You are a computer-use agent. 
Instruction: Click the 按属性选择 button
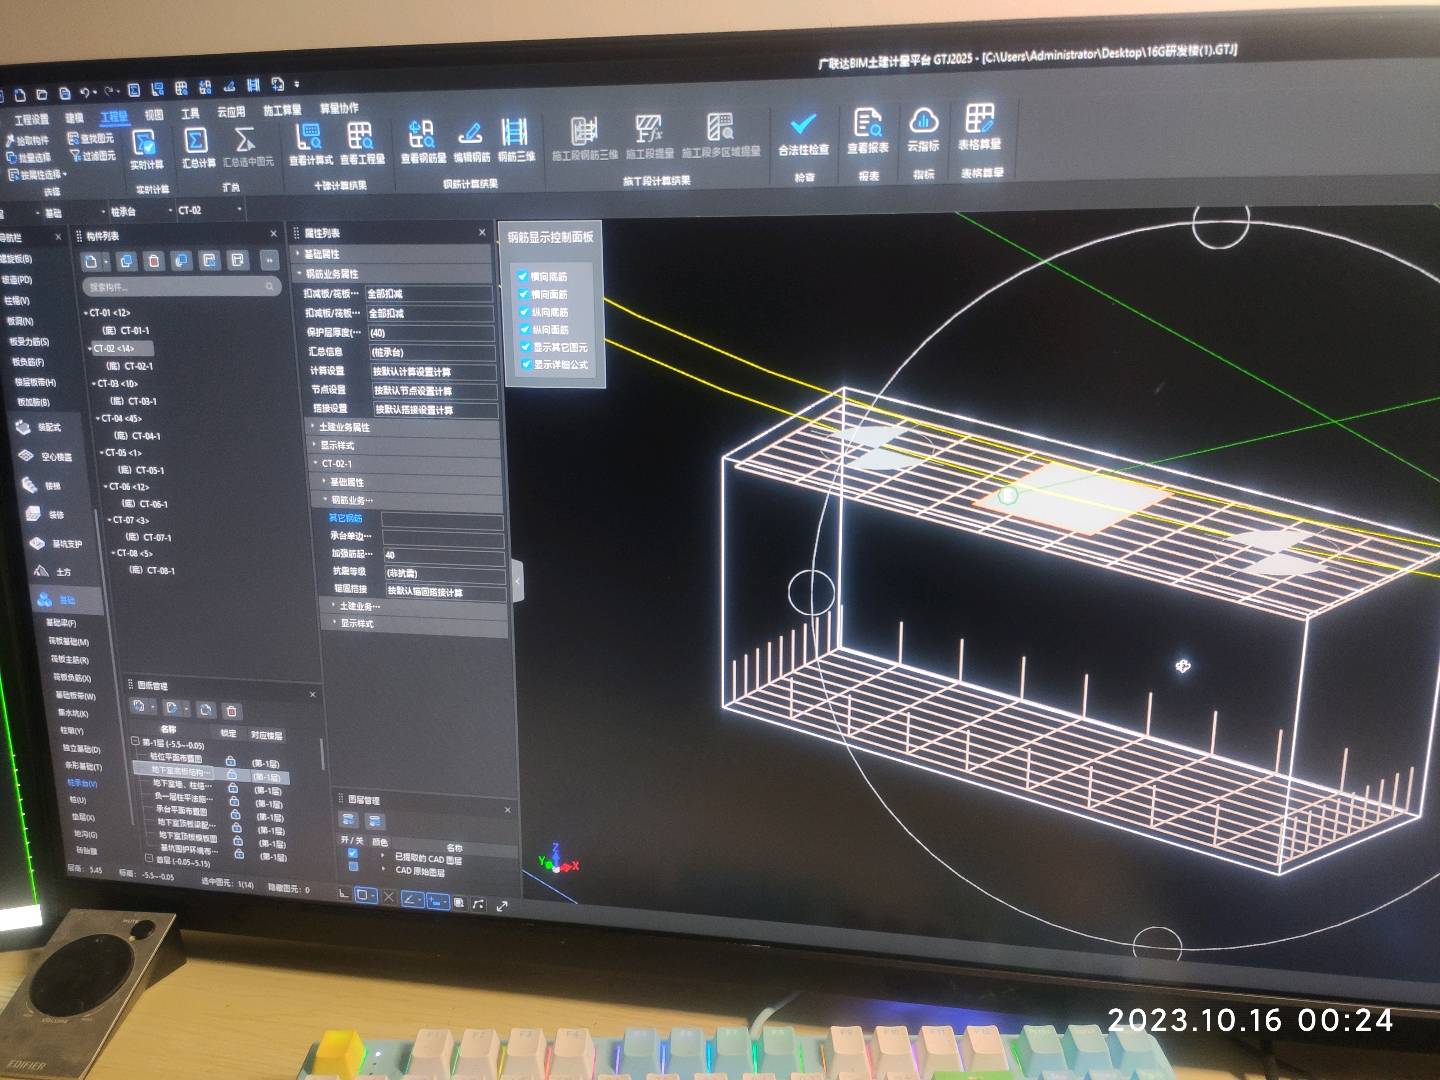click(36, 175)
